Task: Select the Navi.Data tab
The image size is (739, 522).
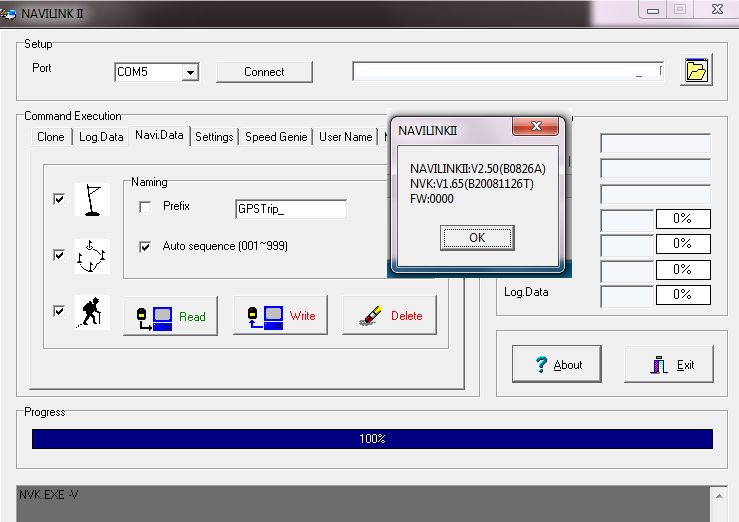Action: click(159, 135)
